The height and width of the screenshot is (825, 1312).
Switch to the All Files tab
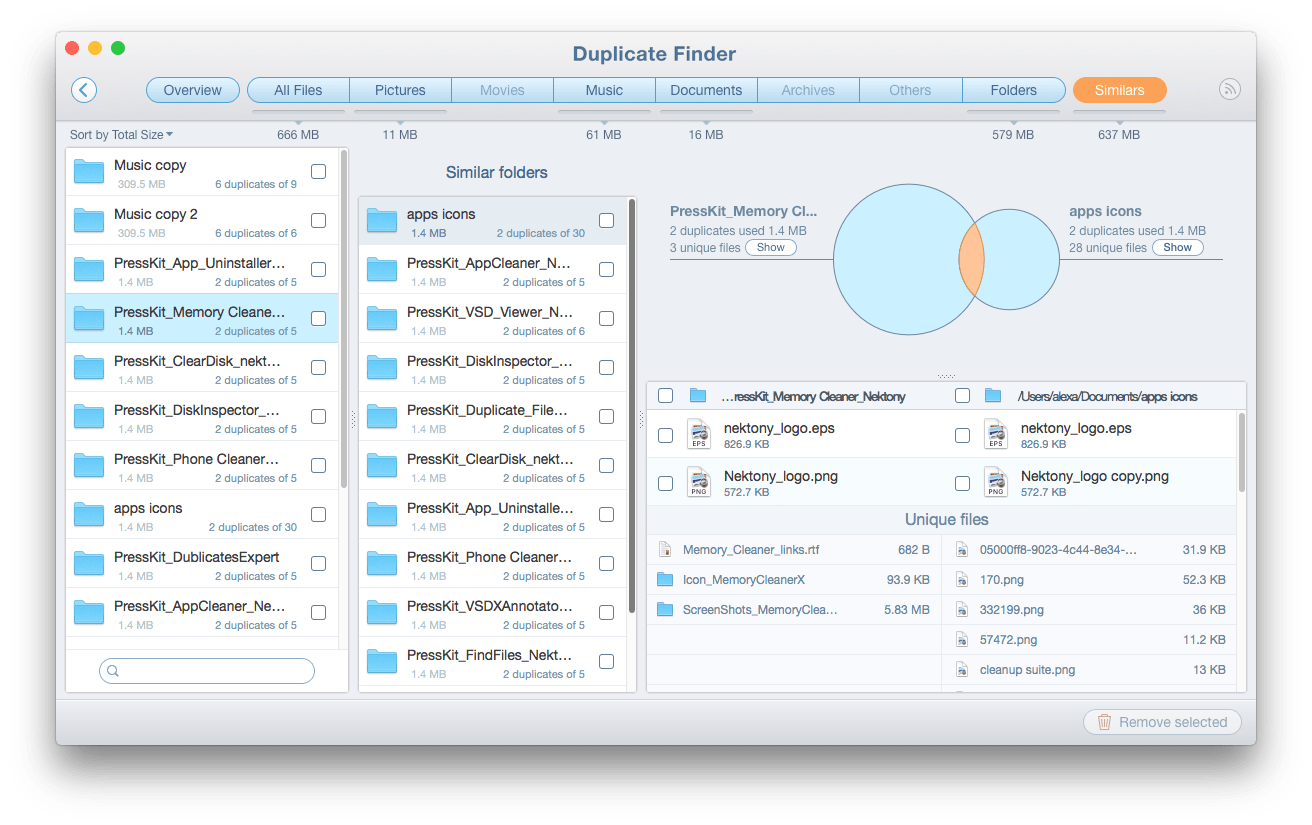pyautogui.click(x=298, y=90)
